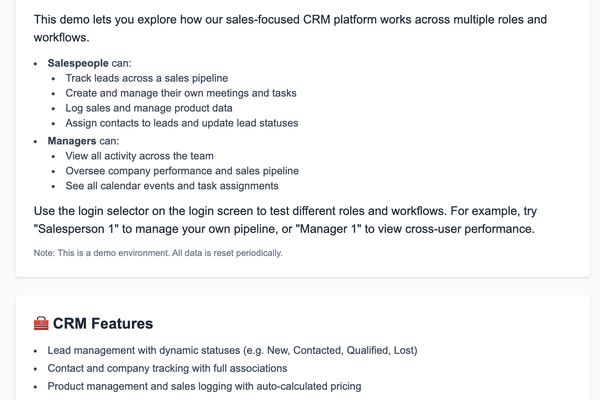Click the CRM Features heading
Image resolution: width=600 pixels, height=400 pixels.
click(x=102, y=323)
